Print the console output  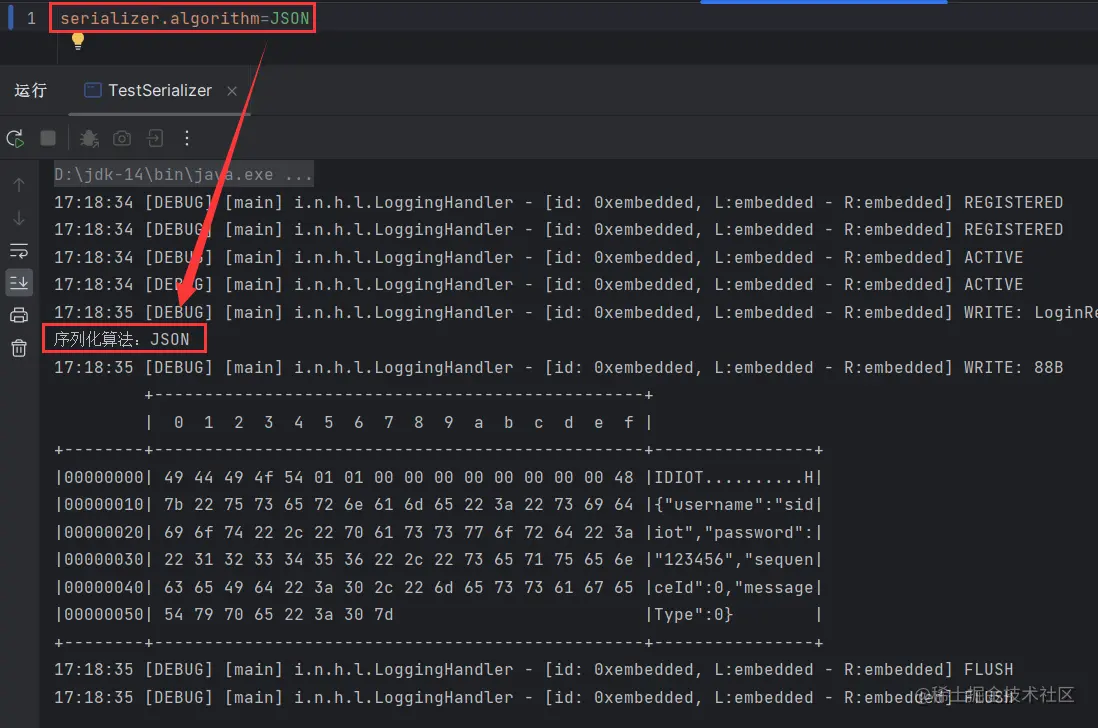pyautogui.click(x=19, y=315)
